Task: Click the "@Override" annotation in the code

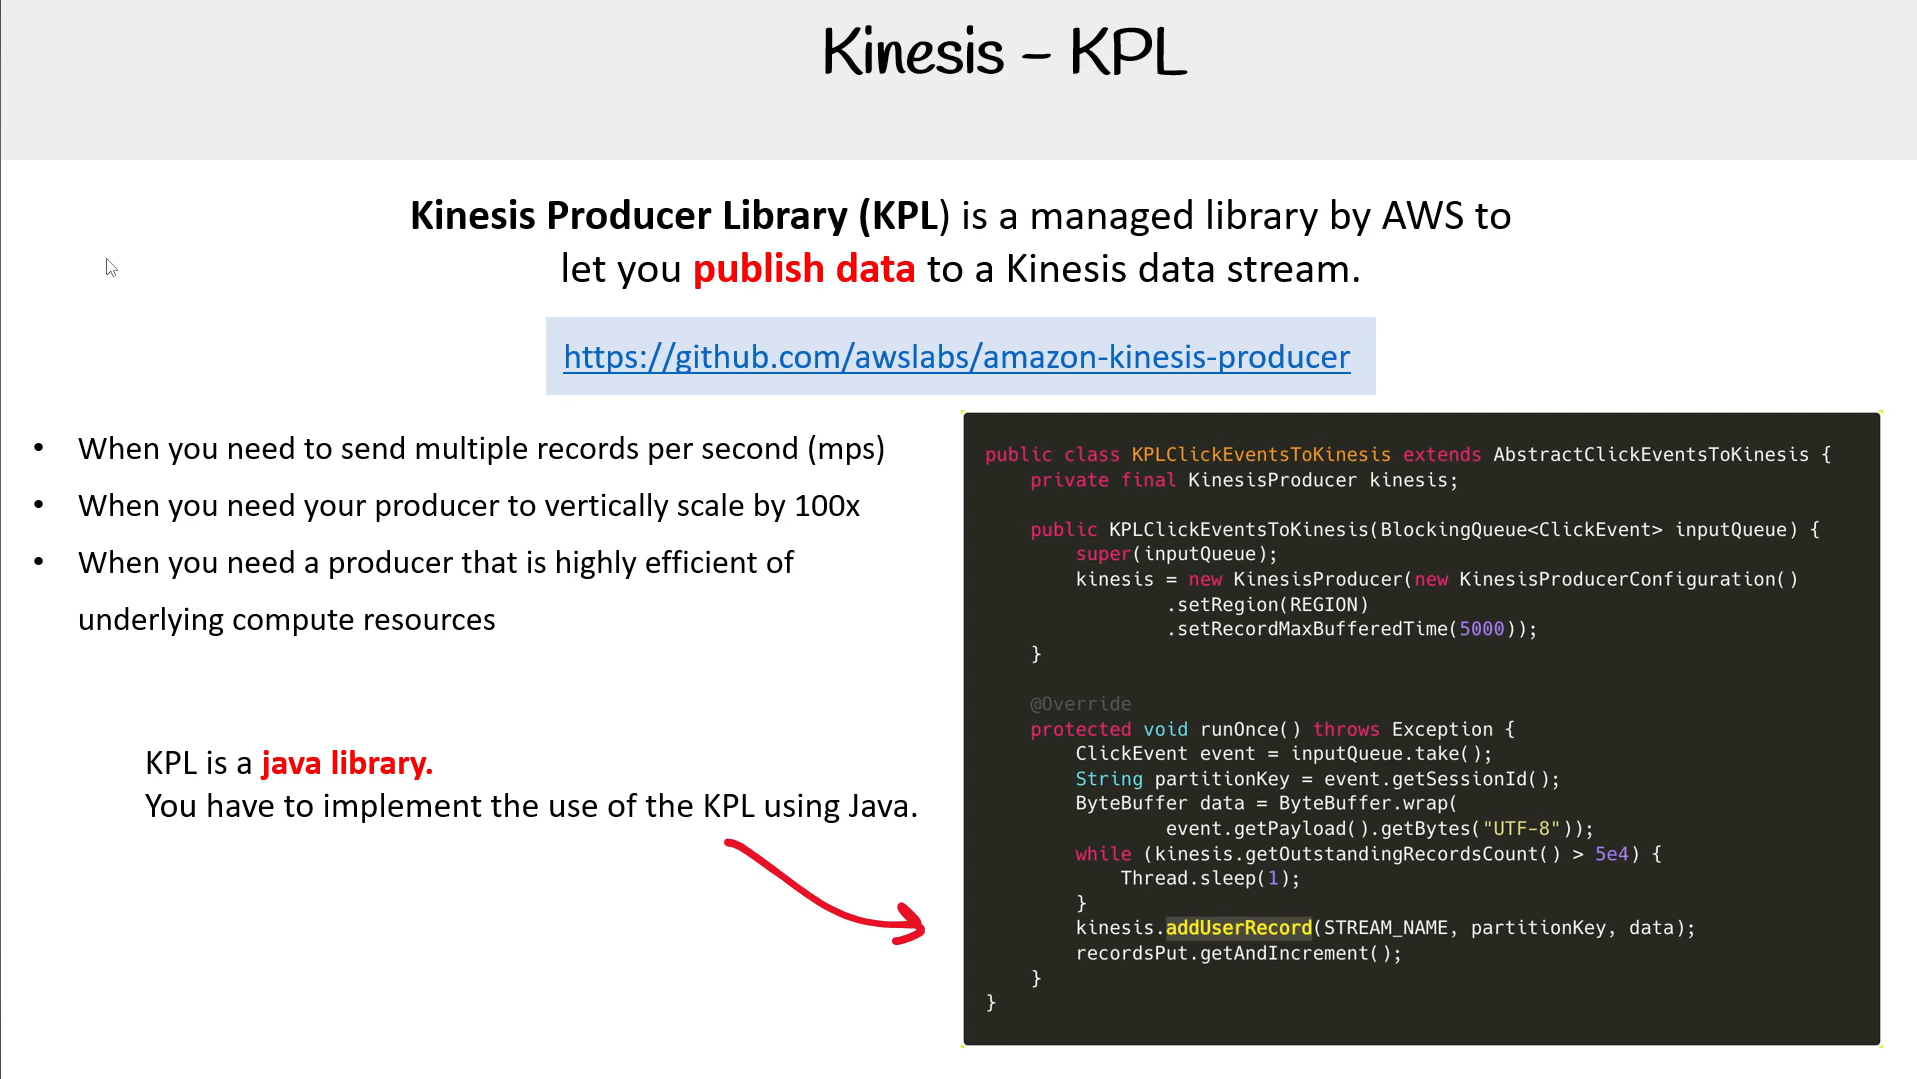Action: click(1081, 704)
